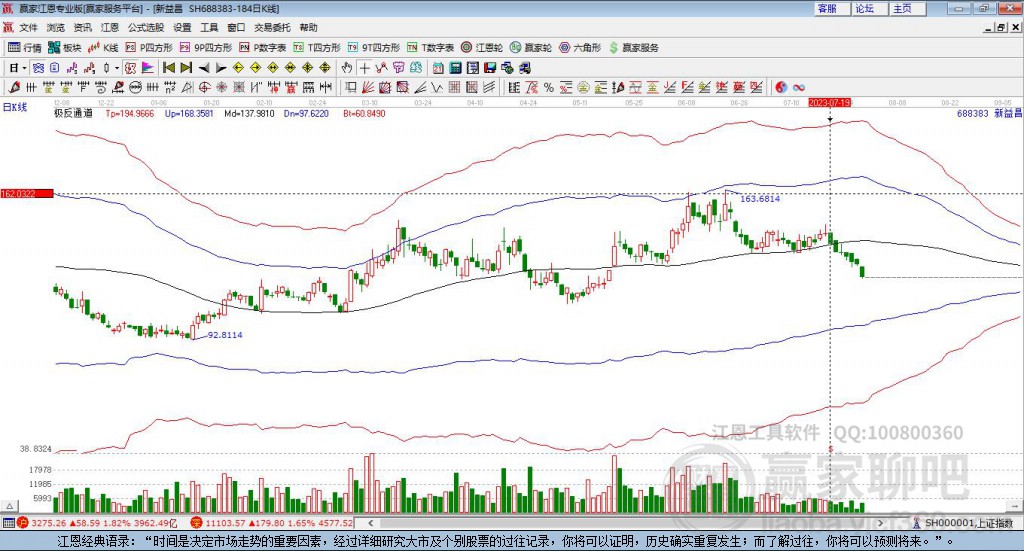1024x551 pixels.
Task: Select the circled crosshair target tool
Action: [204, 87]
